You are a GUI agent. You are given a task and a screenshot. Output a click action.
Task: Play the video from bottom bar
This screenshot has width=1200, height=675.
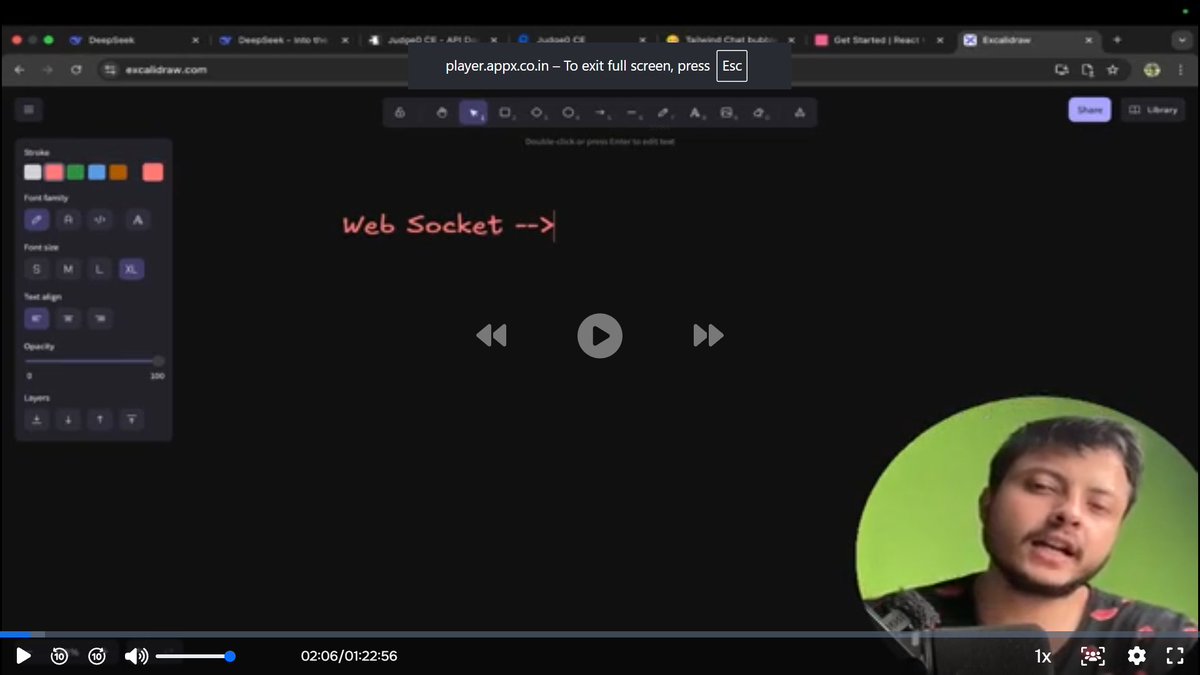click(23, 656)
